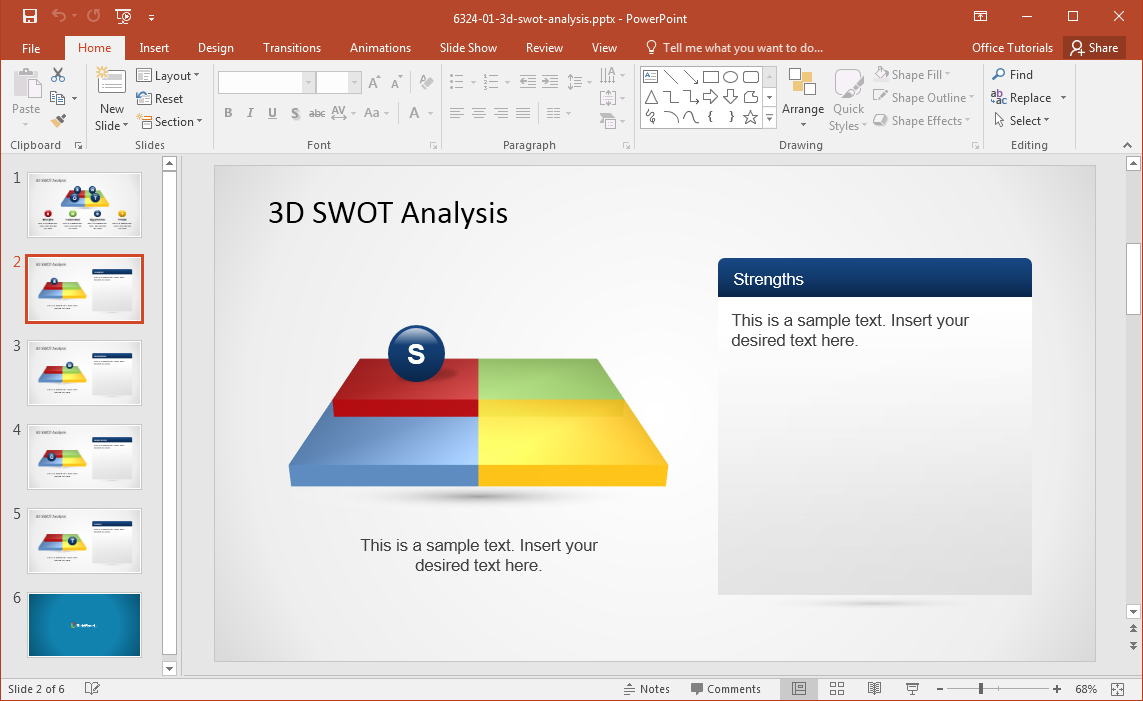Start the Slide Show from the status bar icon

point(912,689)
